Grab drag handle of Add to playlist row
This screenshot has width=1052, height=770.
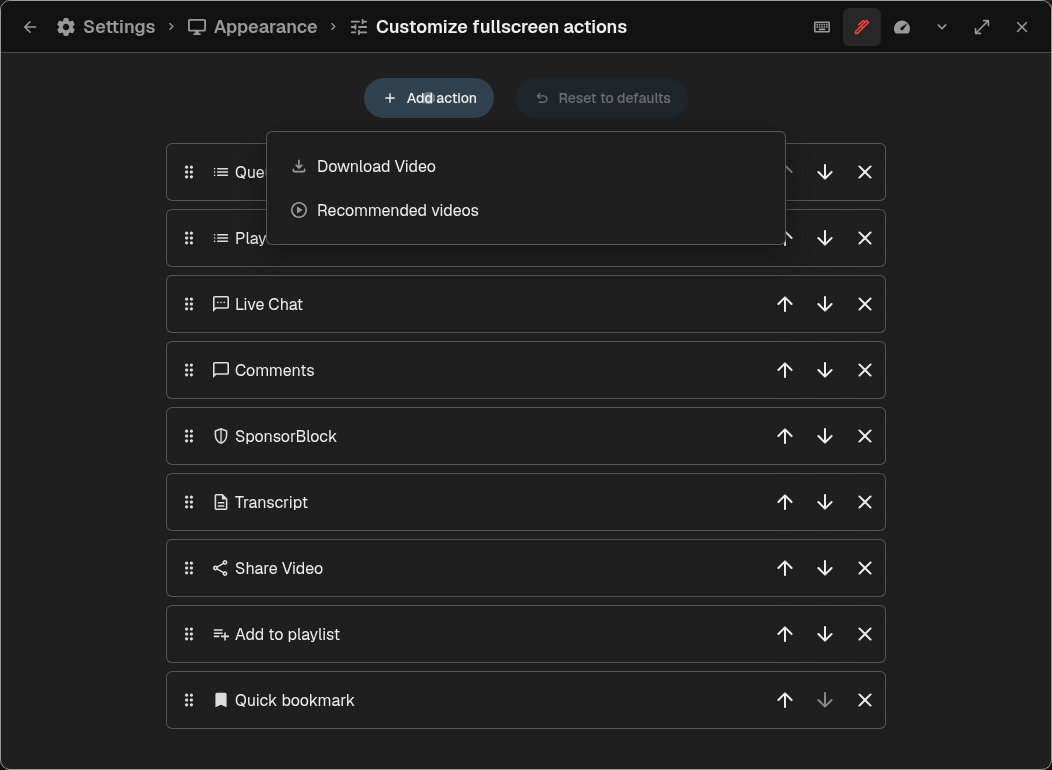189,635
